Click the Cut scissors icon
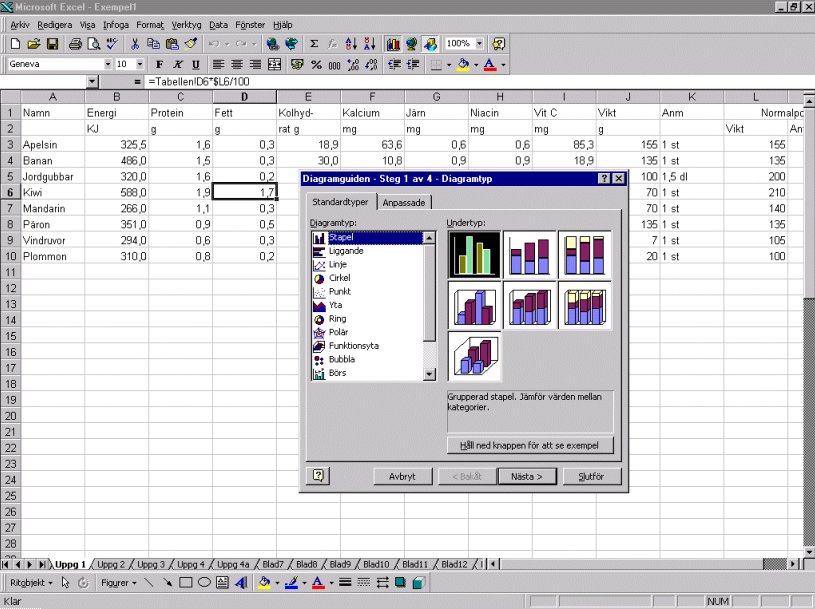This screenshot has width=815, height=609. tap(135, 44)
